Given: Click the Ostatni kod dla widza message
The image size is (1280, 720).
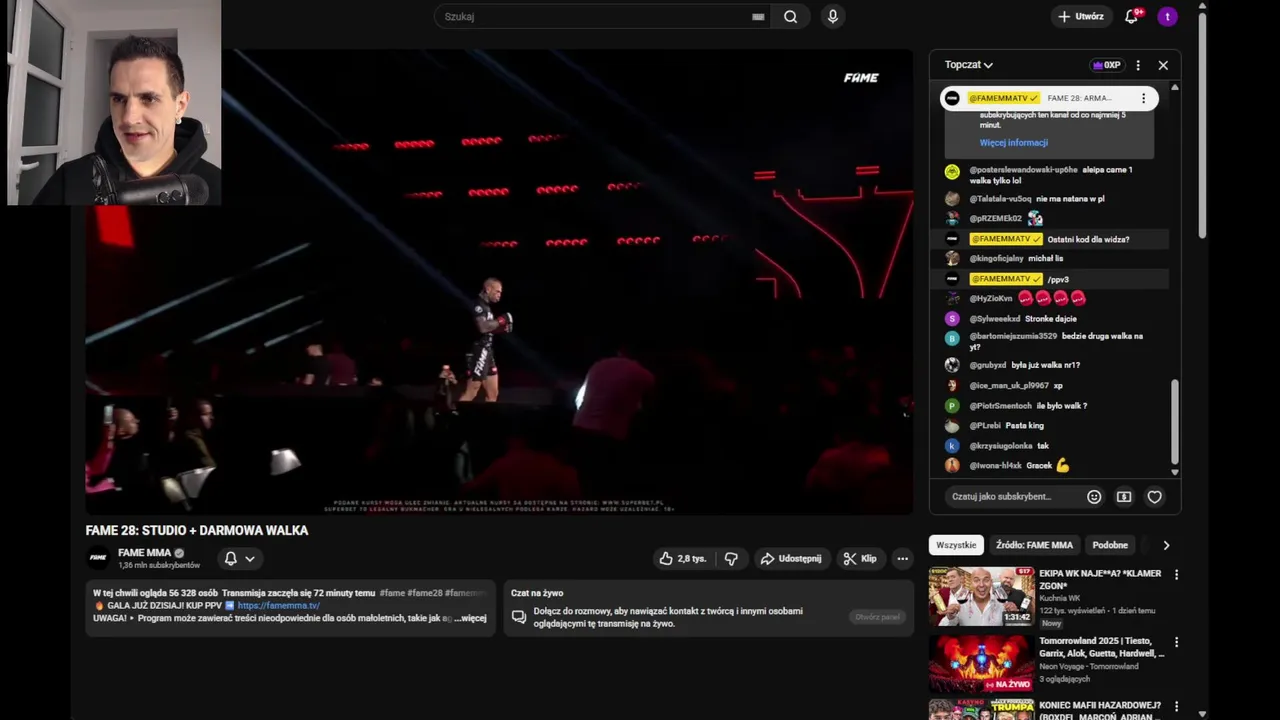Looking at the screenshot, I should click(x=1088, y=239).
